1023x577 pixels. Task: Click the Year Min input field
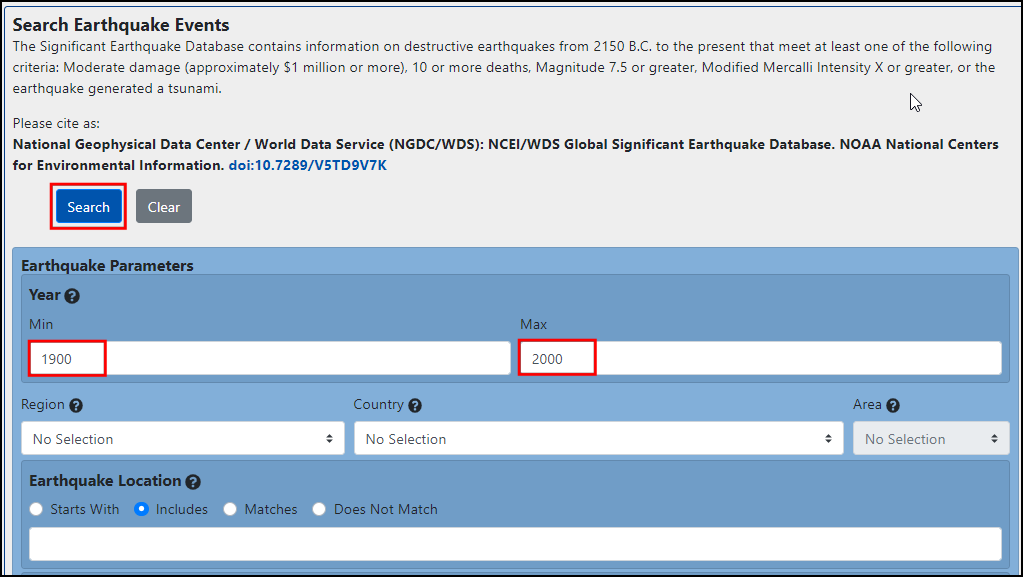270,358
